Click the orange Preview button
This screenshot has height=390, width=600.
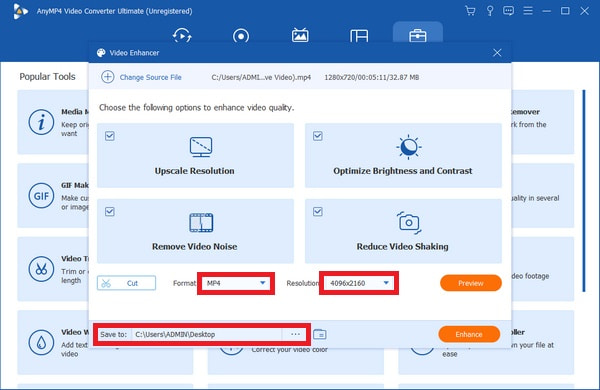(x=471, y=283)
